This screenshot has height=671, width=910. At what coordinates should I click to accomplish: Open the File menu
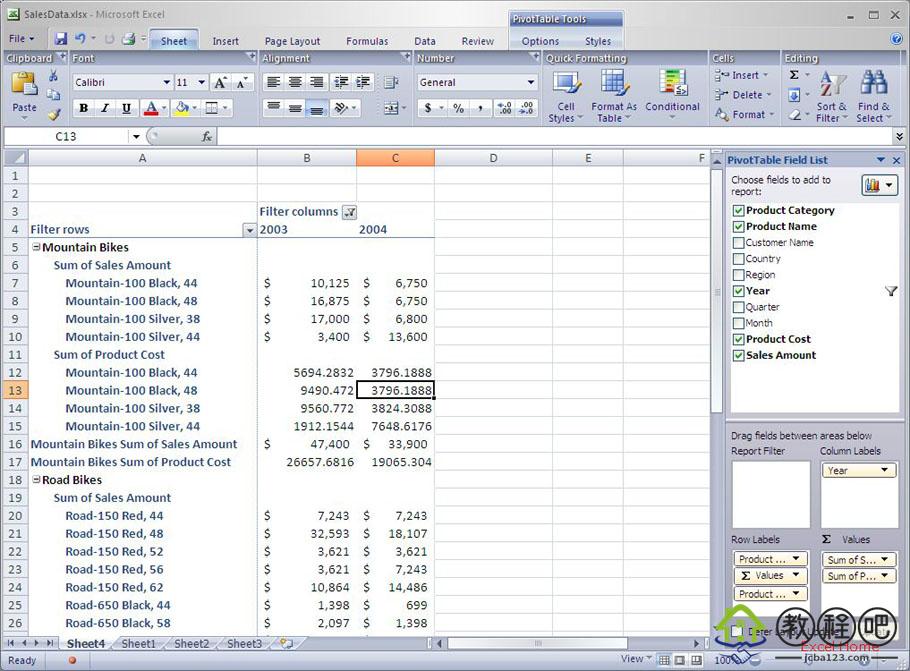pos(21,39)
